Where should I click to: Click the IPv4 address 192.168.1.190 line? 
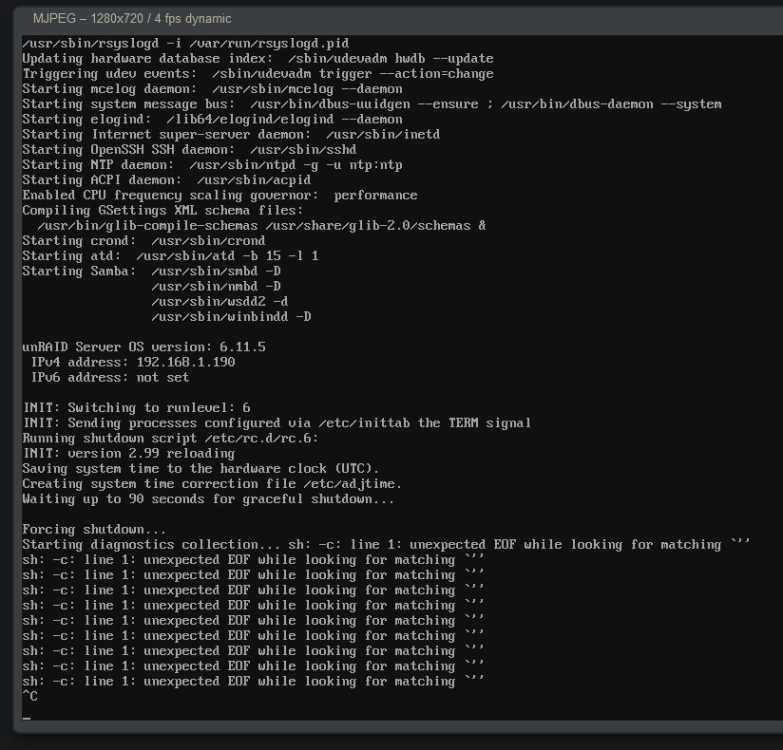133,362
